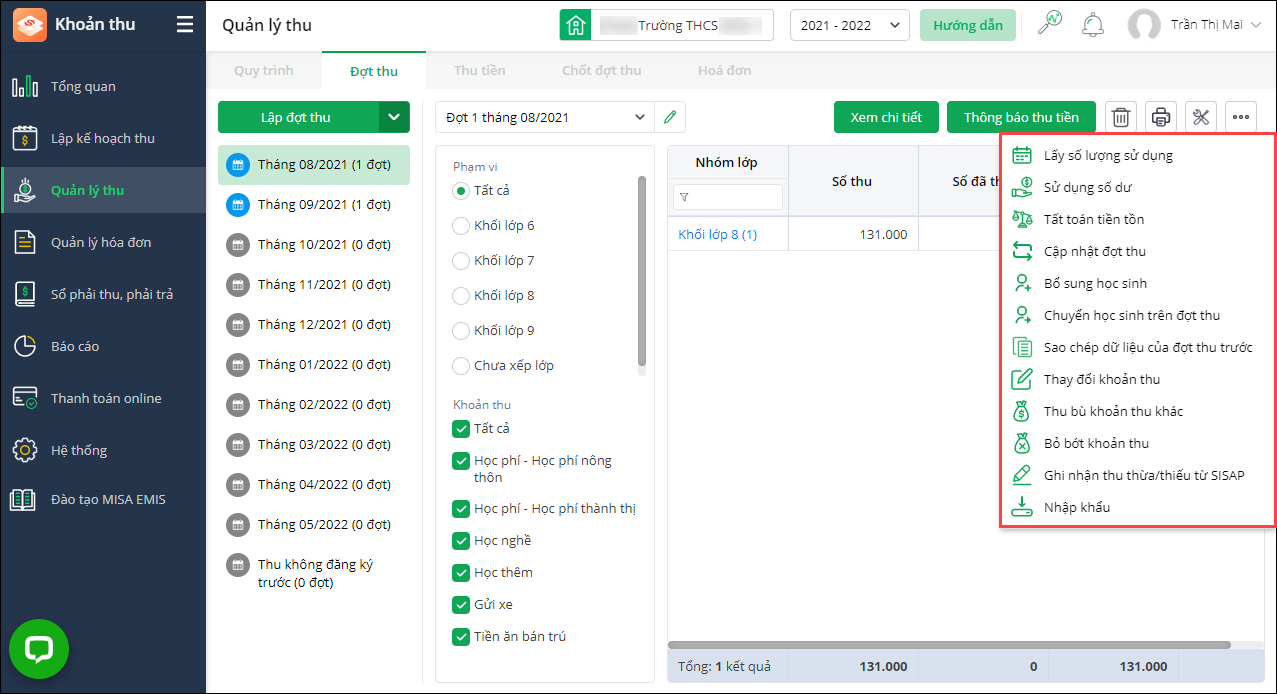Open the Đợt 1 tháng 08/2021 dropdown
The image size is (1277, 694).
coord(545,117)
